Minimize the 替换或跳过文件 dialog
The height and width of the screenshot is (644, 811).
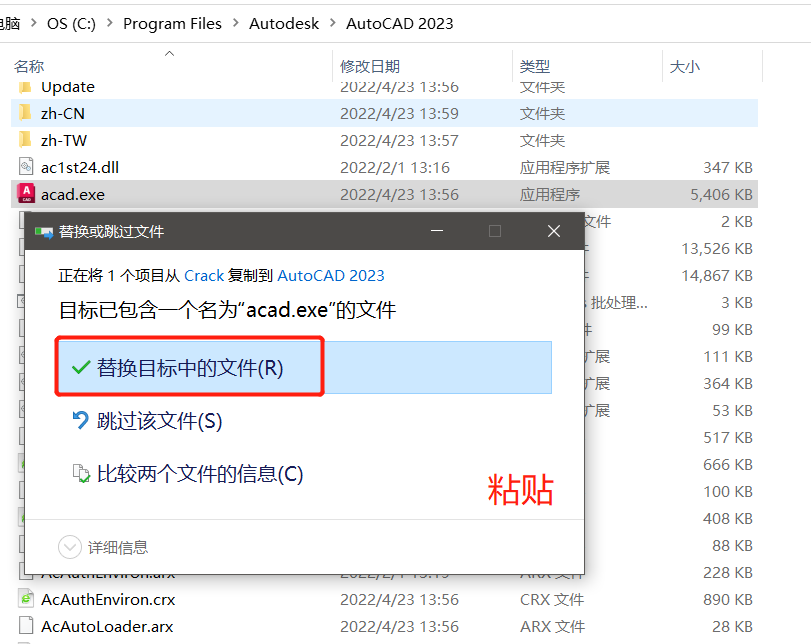[437, 231]
